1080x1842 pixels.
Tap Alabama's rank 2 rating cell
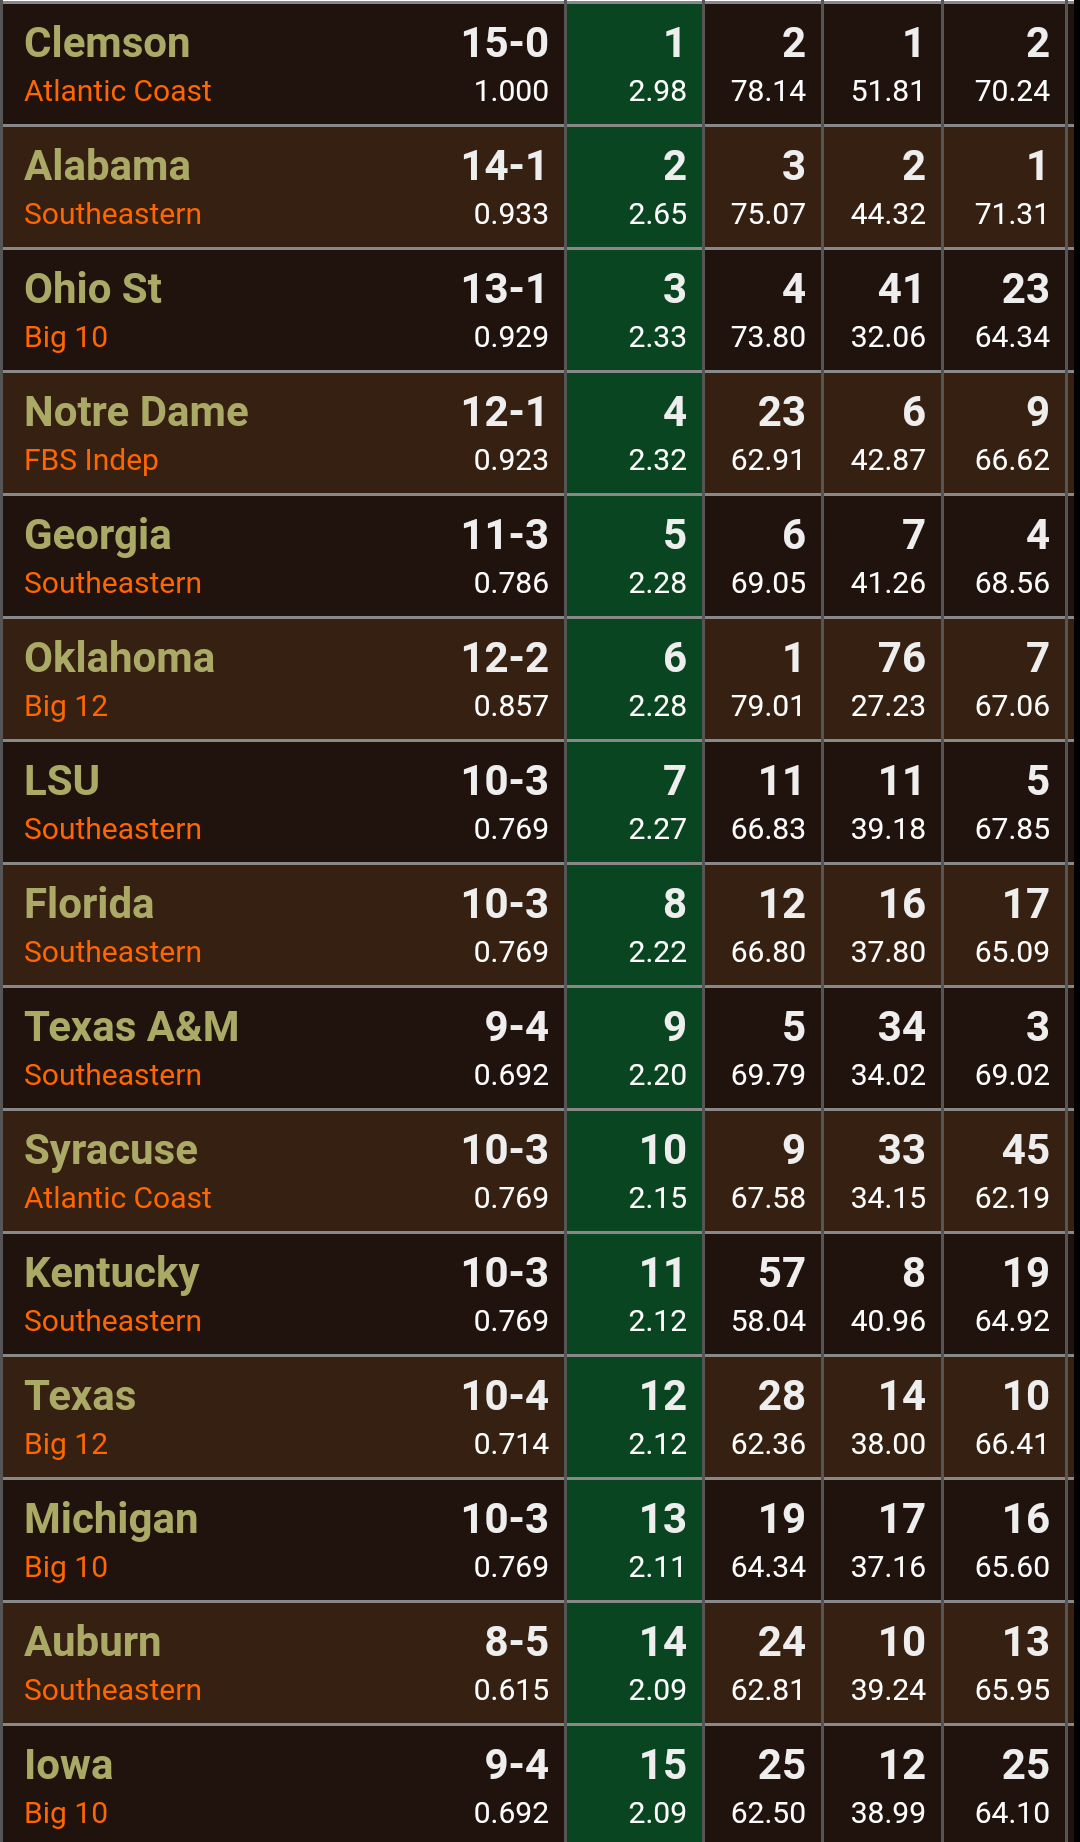tap(635, 187)
